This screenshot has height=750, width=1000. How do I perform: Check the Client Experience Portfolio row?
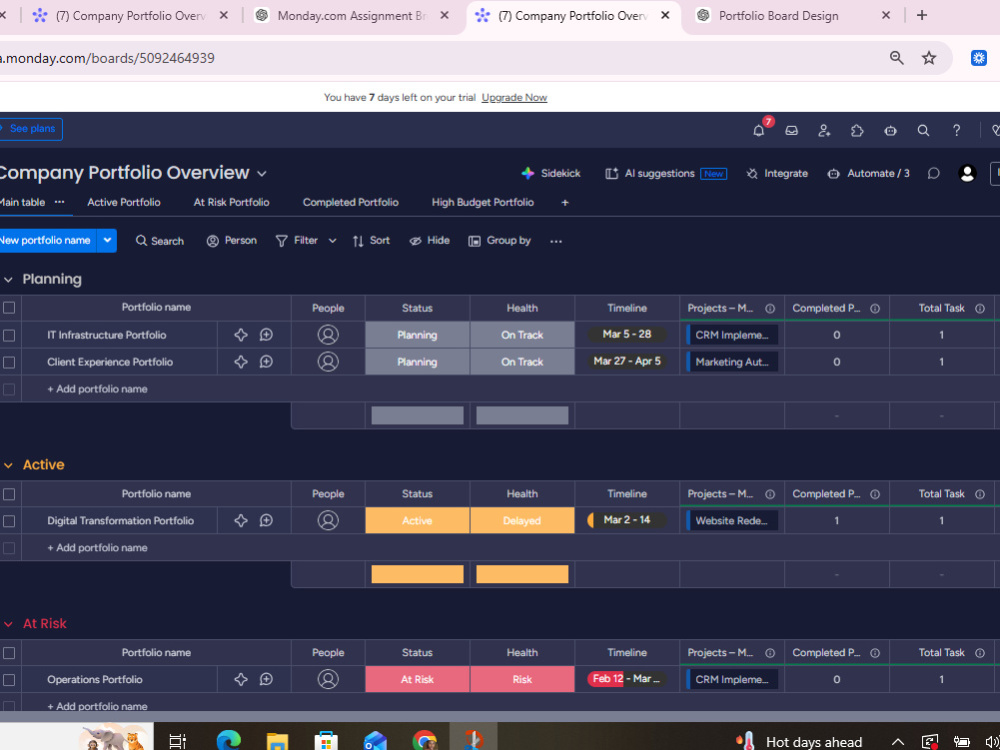[9, 362]
